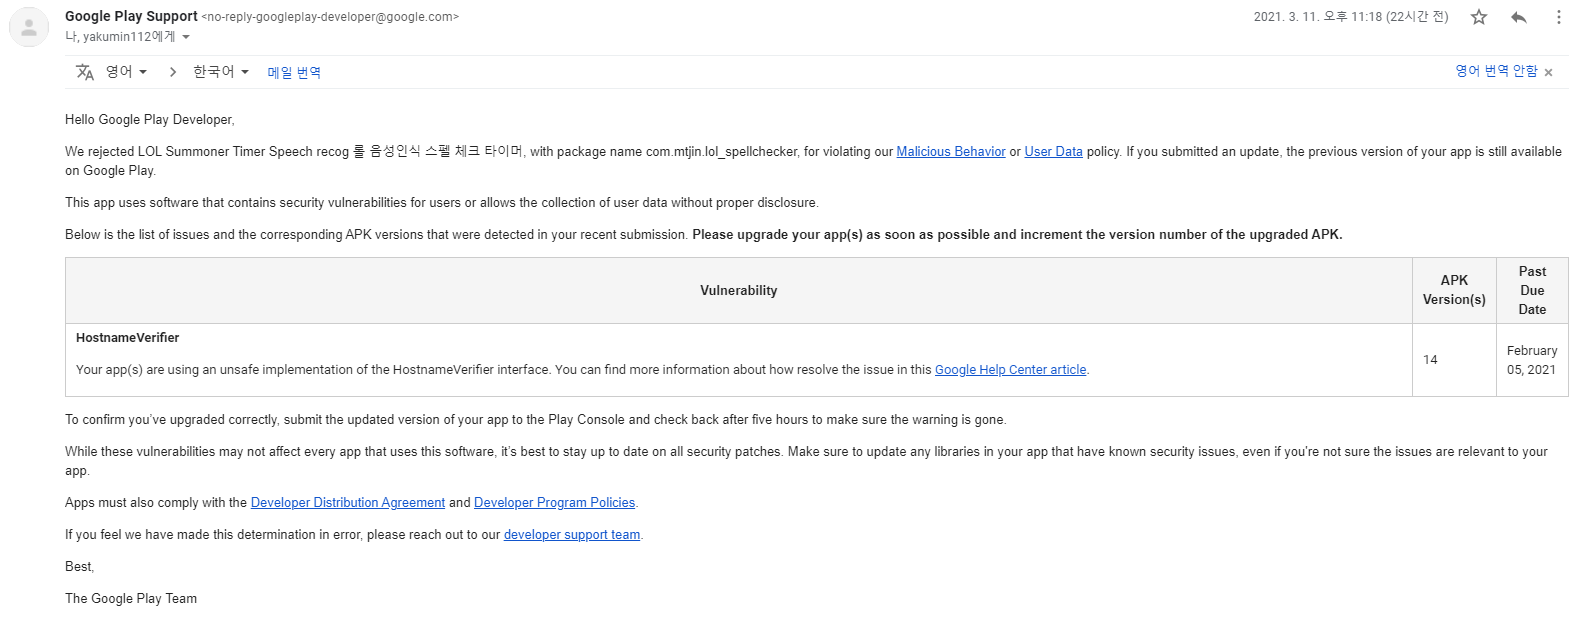Image resolution: width=1580 pixels, height=639 pixels.
Task: Click the sender address no-reply-googleplay-developer@google.com
Action: [x=330, y=17]
